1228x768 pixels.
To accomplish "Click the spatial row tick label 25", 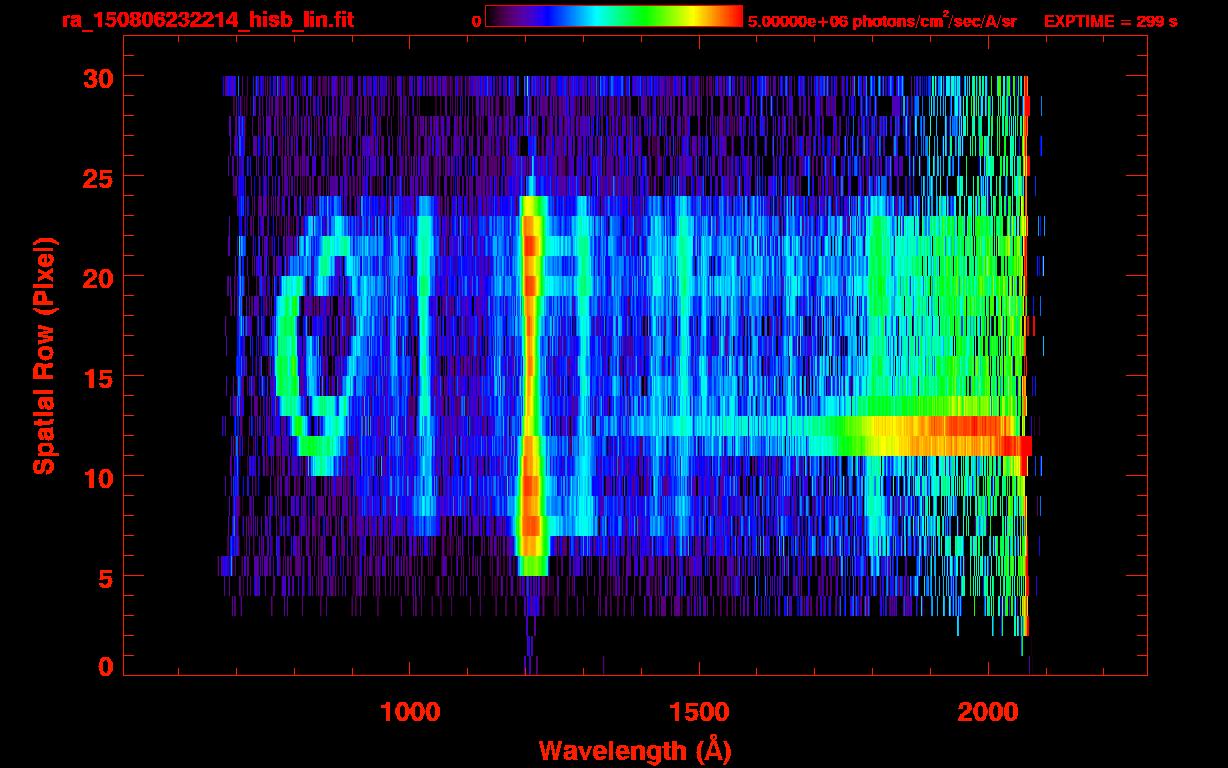I will 98,177.
